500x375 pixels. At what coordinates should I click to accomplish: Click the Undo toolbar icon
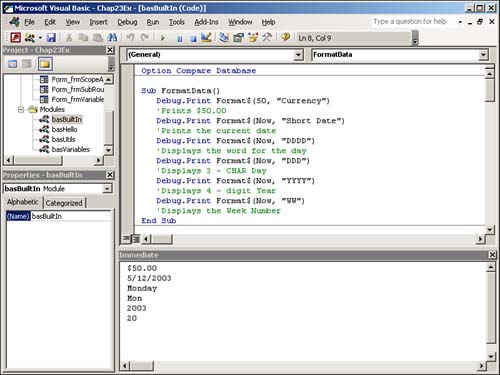[131, 38]
